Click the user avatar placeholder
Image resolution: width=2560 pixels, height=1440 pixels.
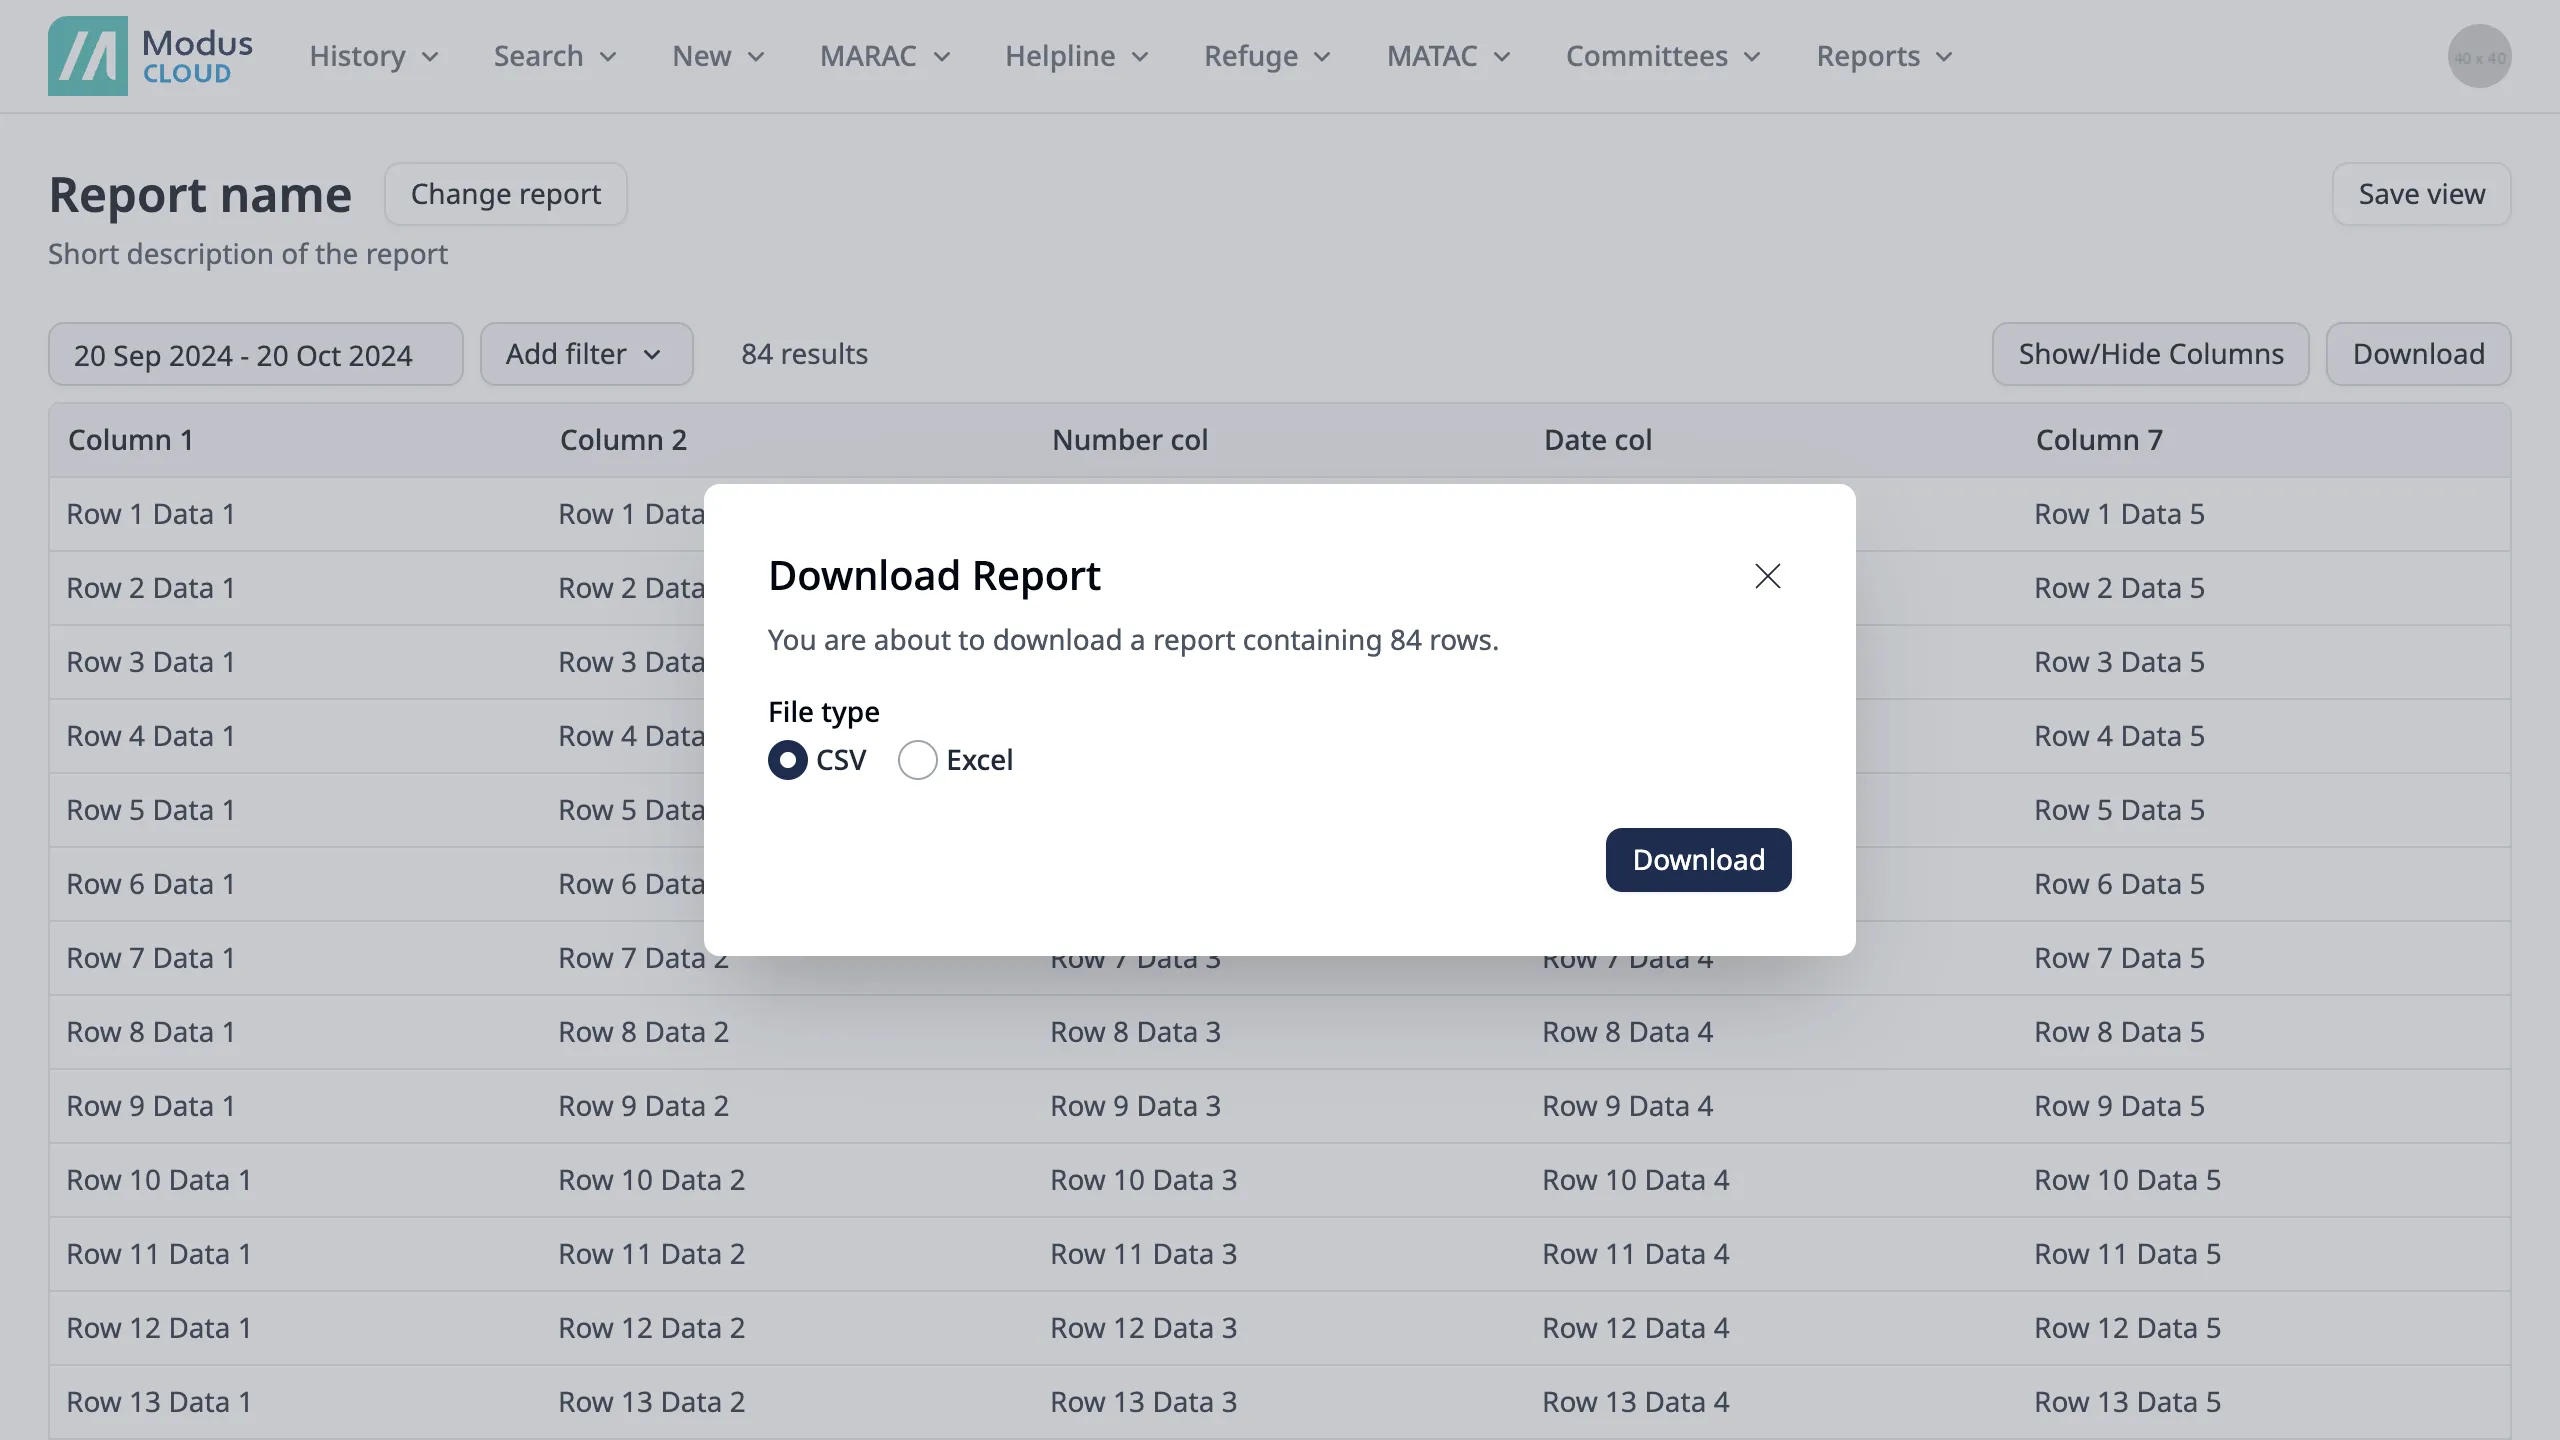(x=2478, y=56)
